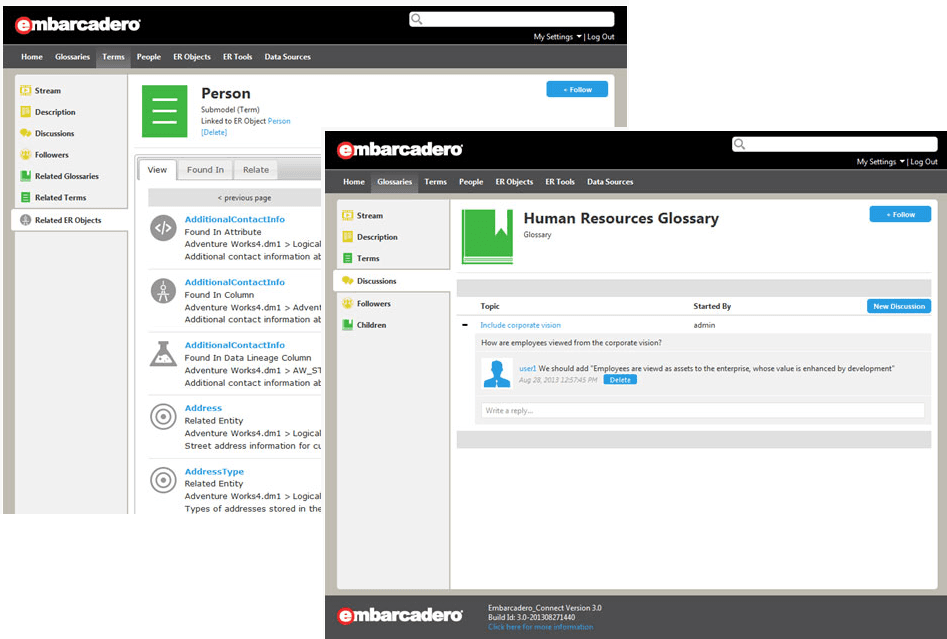
Task: Click the attribute code icon for the first AdditionalContactInfo
Action: click(163, 228)
